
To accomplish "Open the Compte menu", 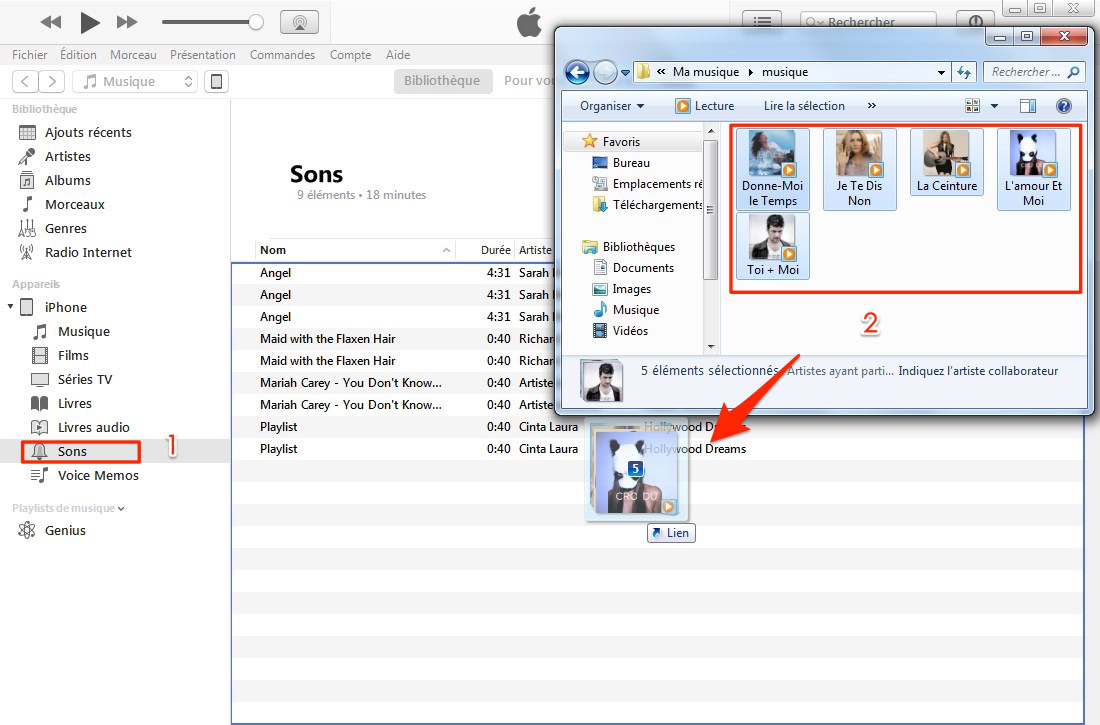I will [x=350, y=55].
